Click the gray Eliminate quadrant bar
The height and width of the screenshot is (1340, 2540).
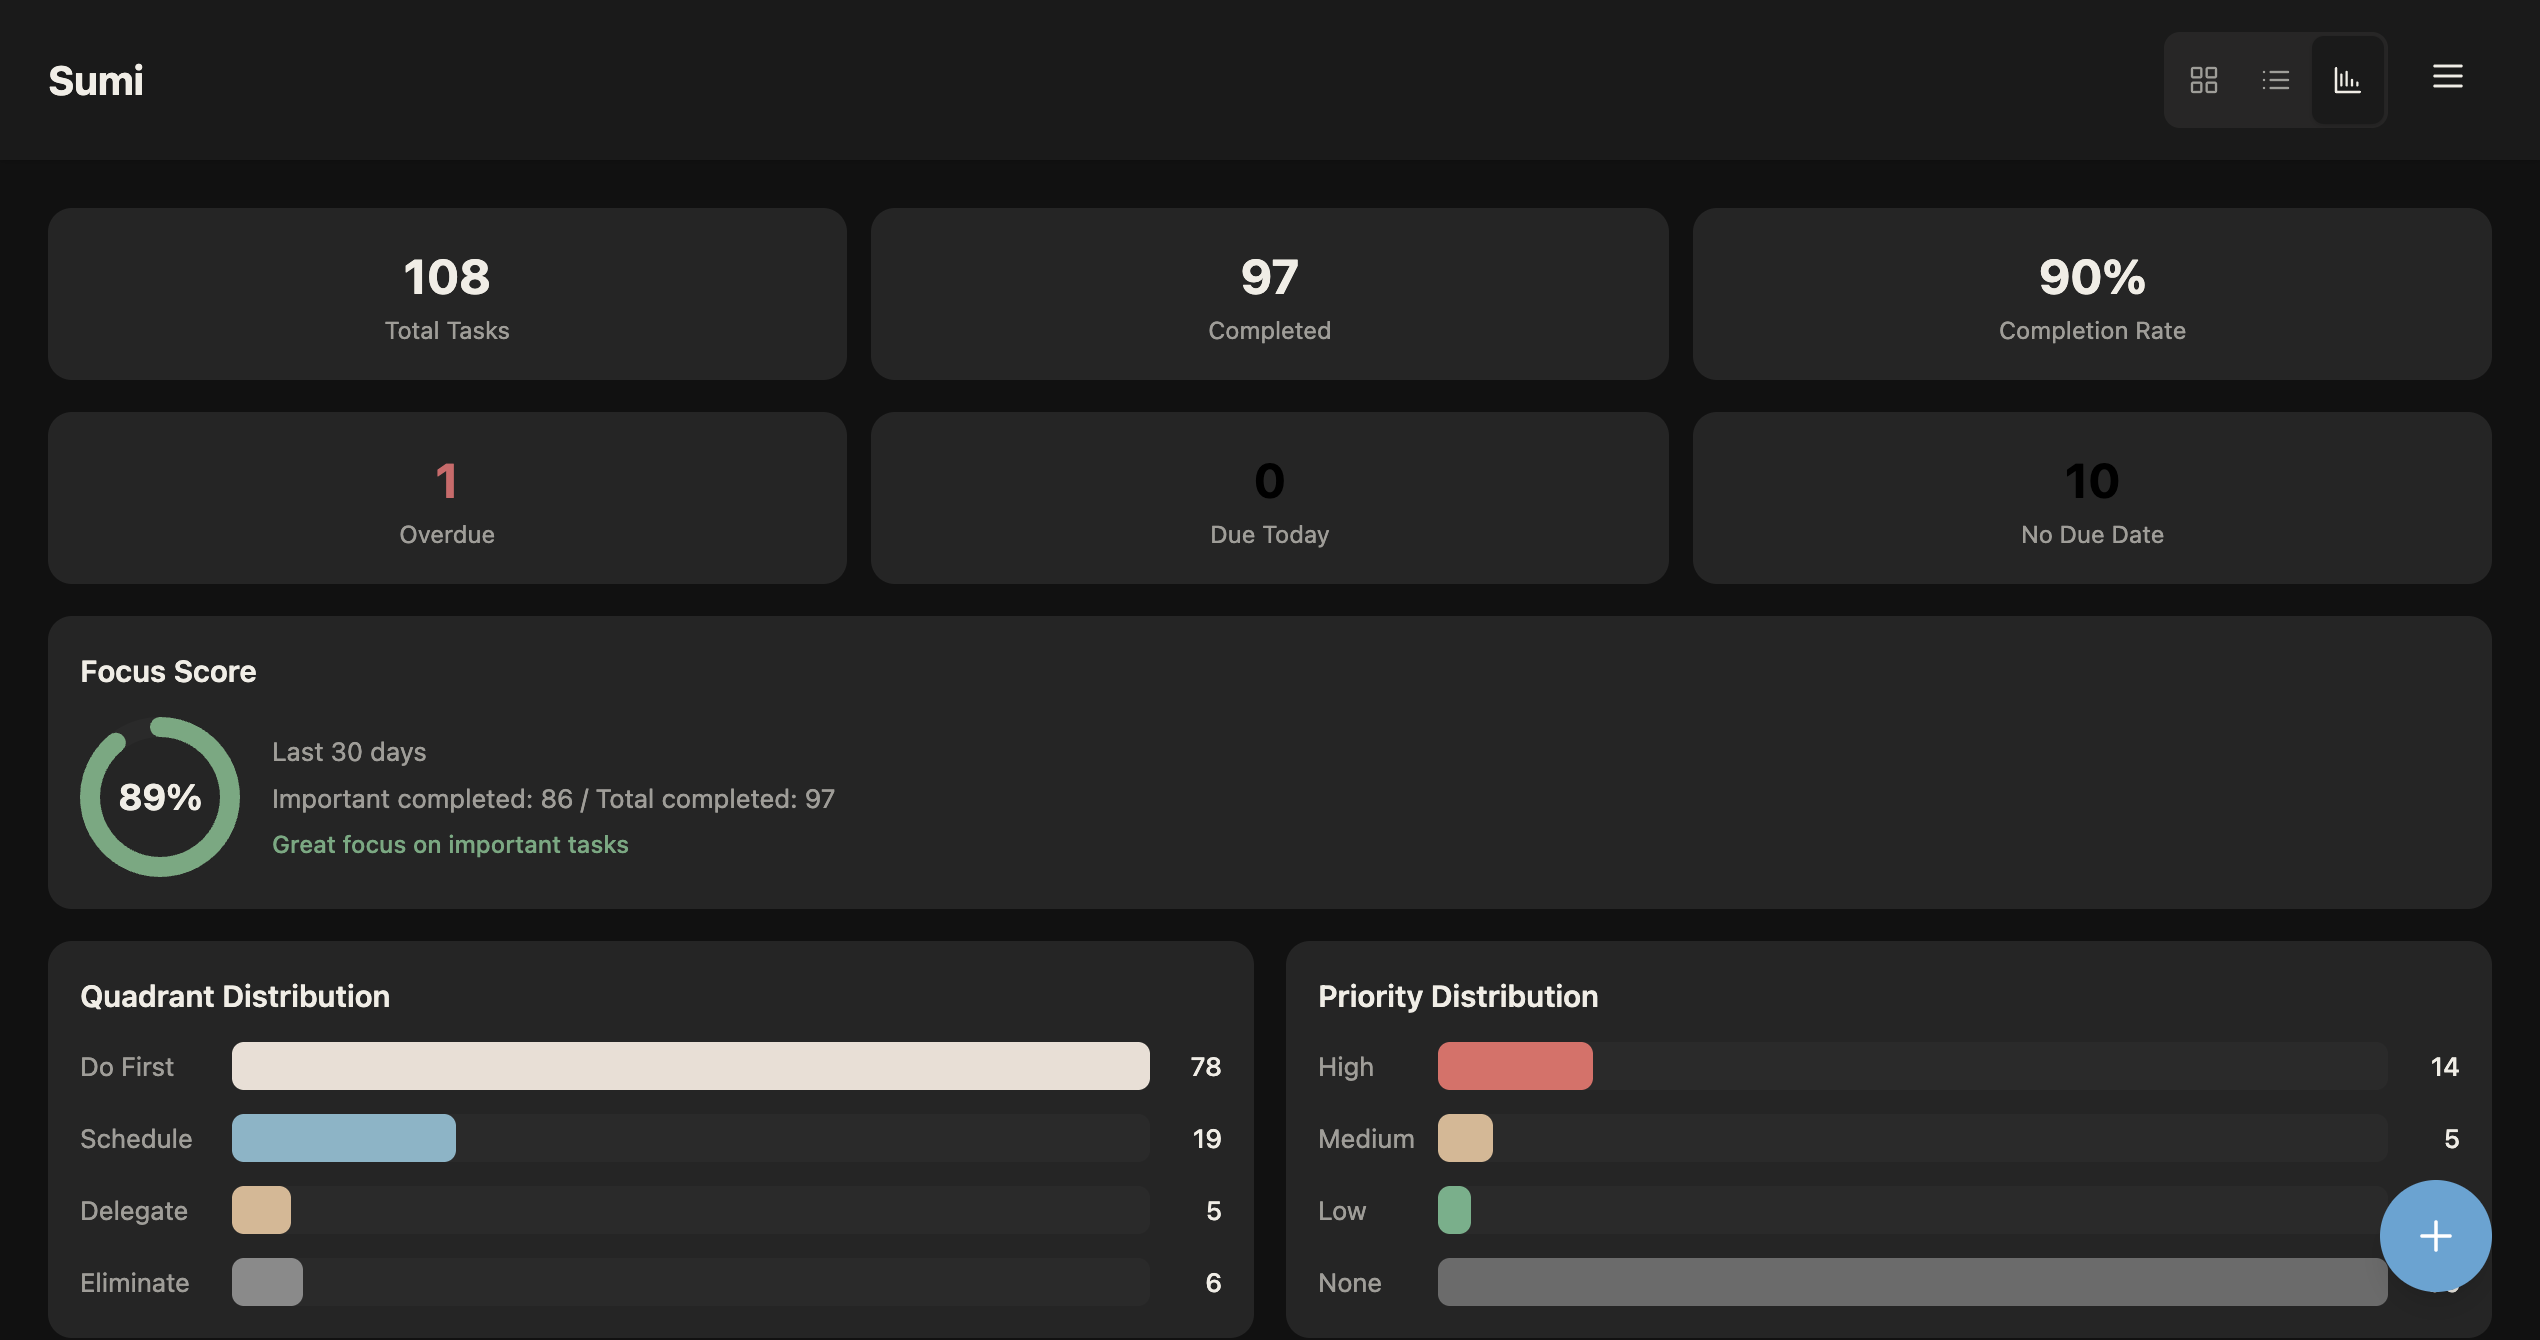tap(267, 1282)
